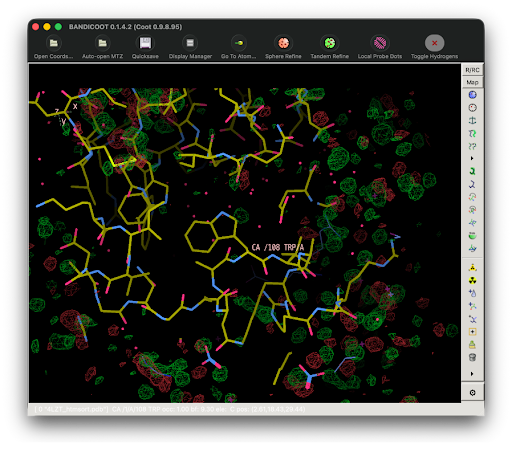Select the Regularize Zone circle icon
512x452 pixels.
(x=472, y=108)
